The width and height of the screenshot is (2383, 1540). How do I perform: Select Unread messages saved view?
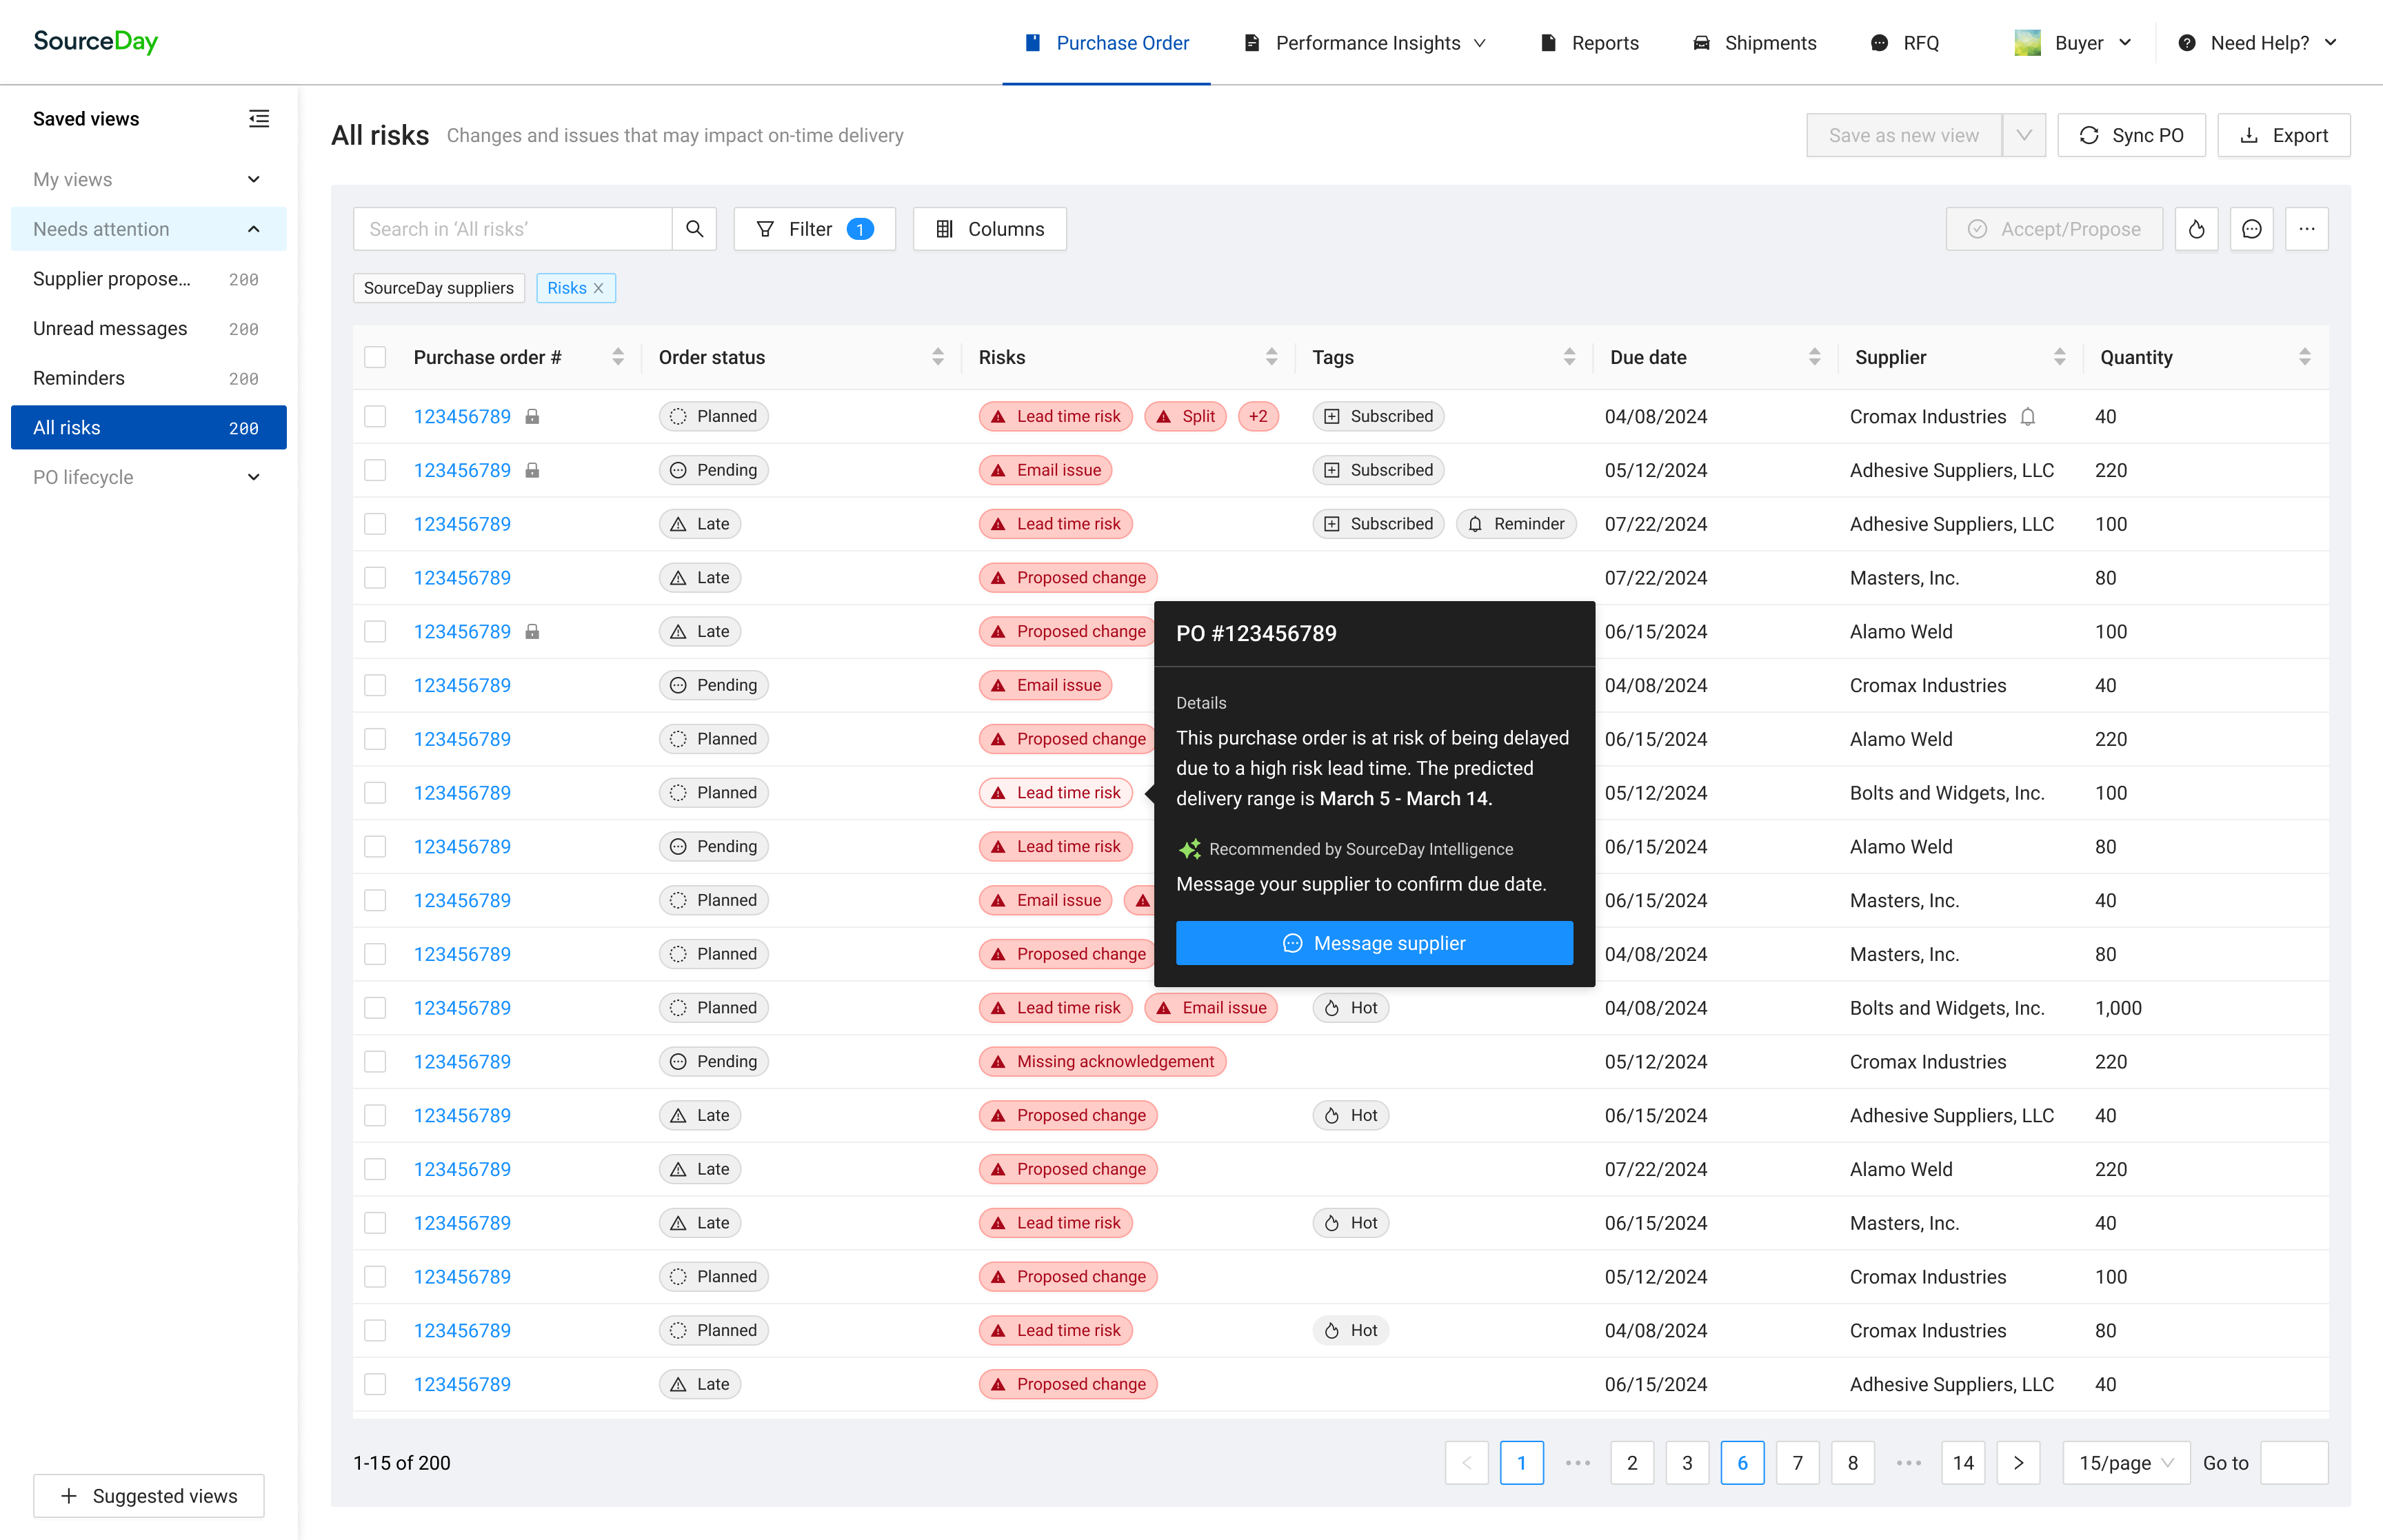tap(110, 328)
